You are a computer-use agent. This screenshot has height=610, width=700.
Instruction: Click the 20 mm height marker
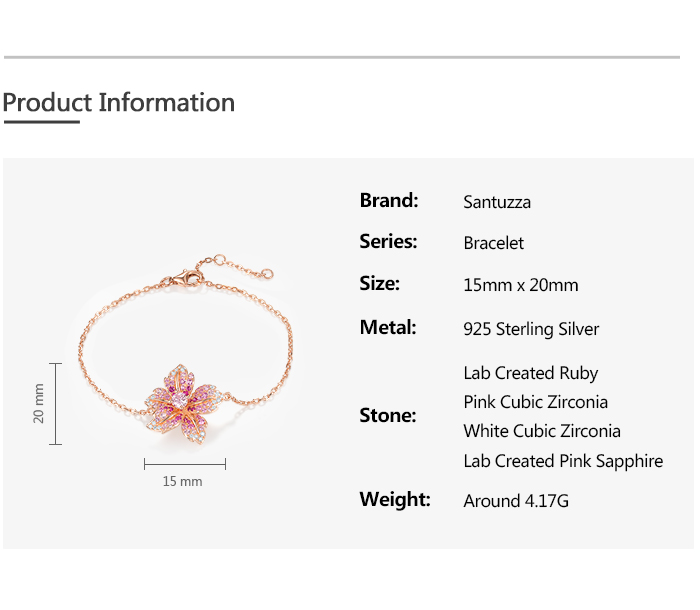click(x=40, y=403)
